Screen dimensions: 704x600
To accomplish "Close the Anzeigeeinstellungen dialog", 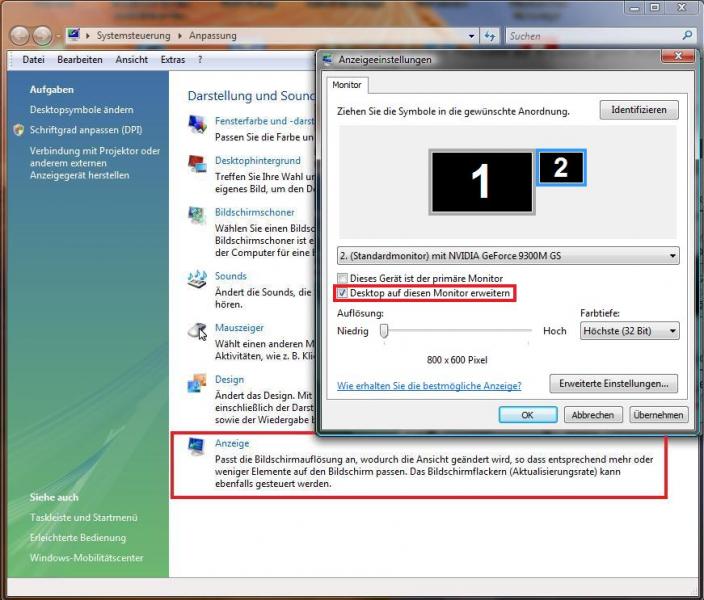I will click(678, 56).
